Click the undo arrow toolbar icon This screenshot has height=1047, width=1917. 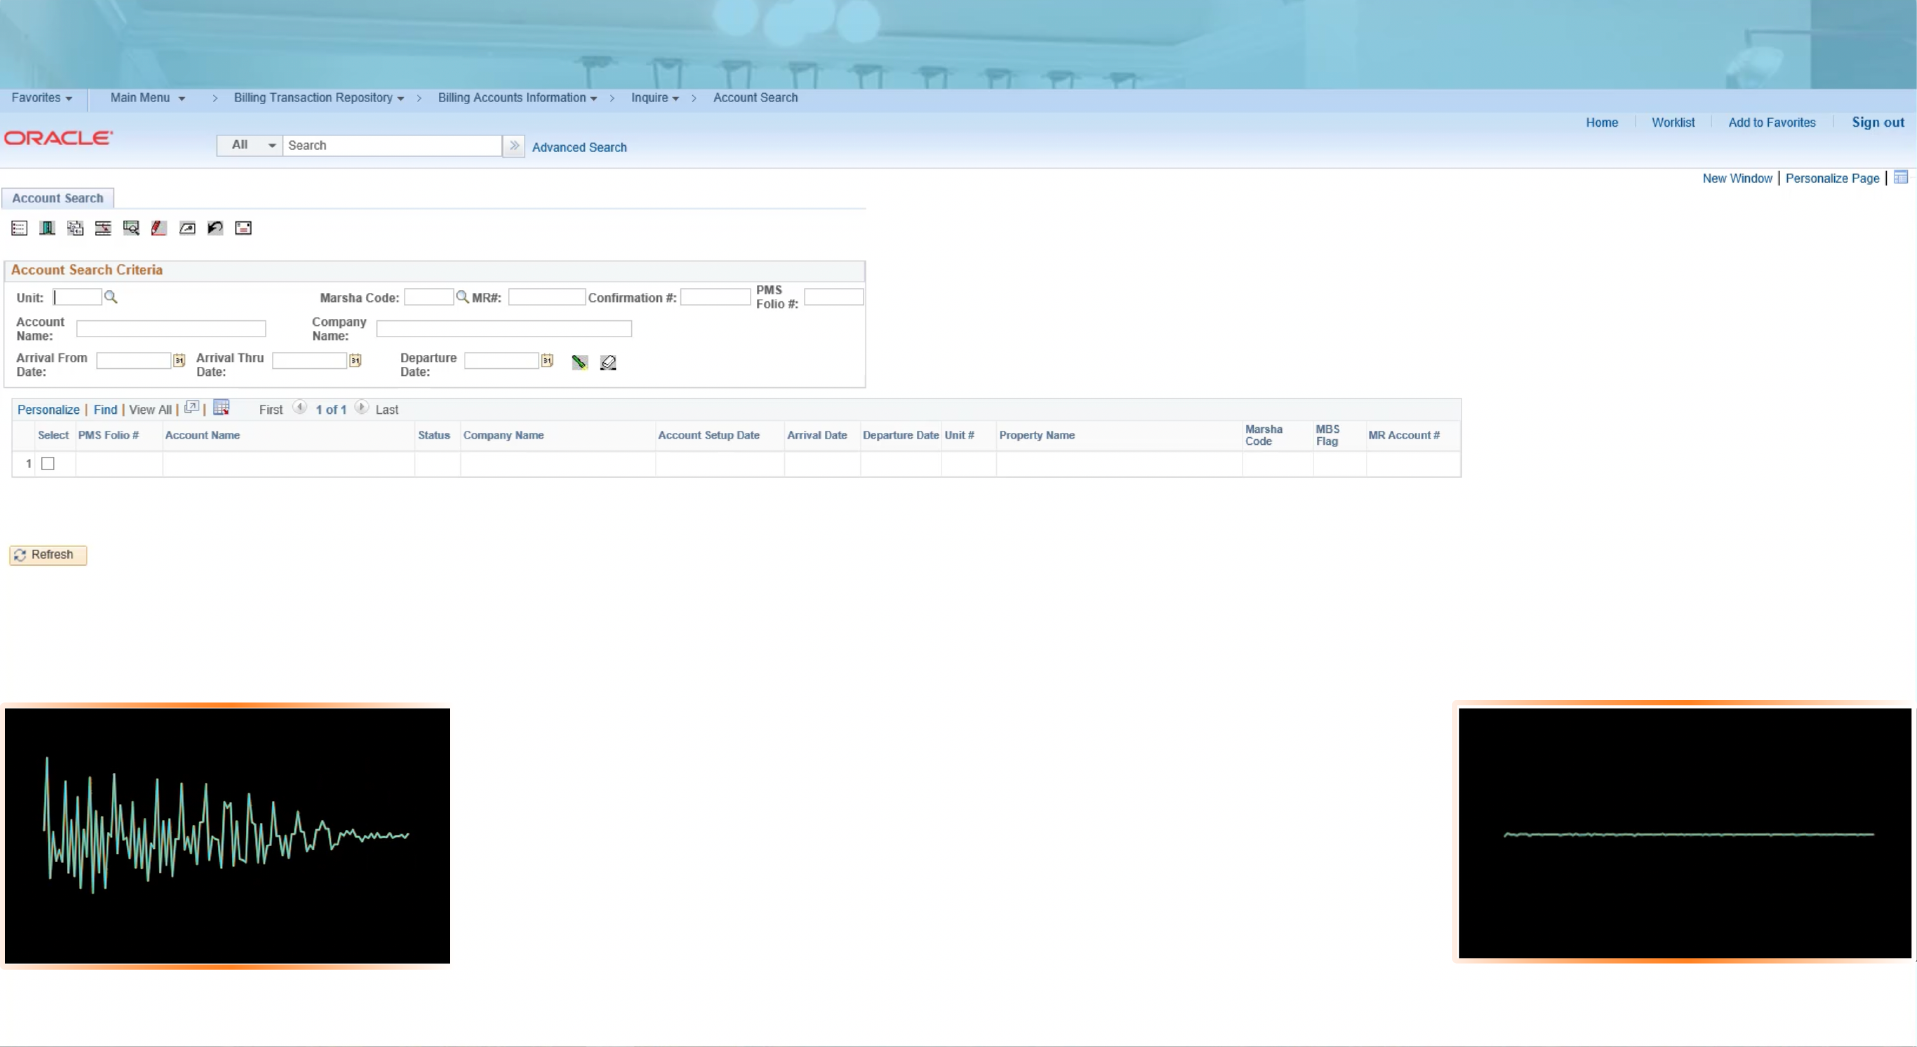point(215,228)
